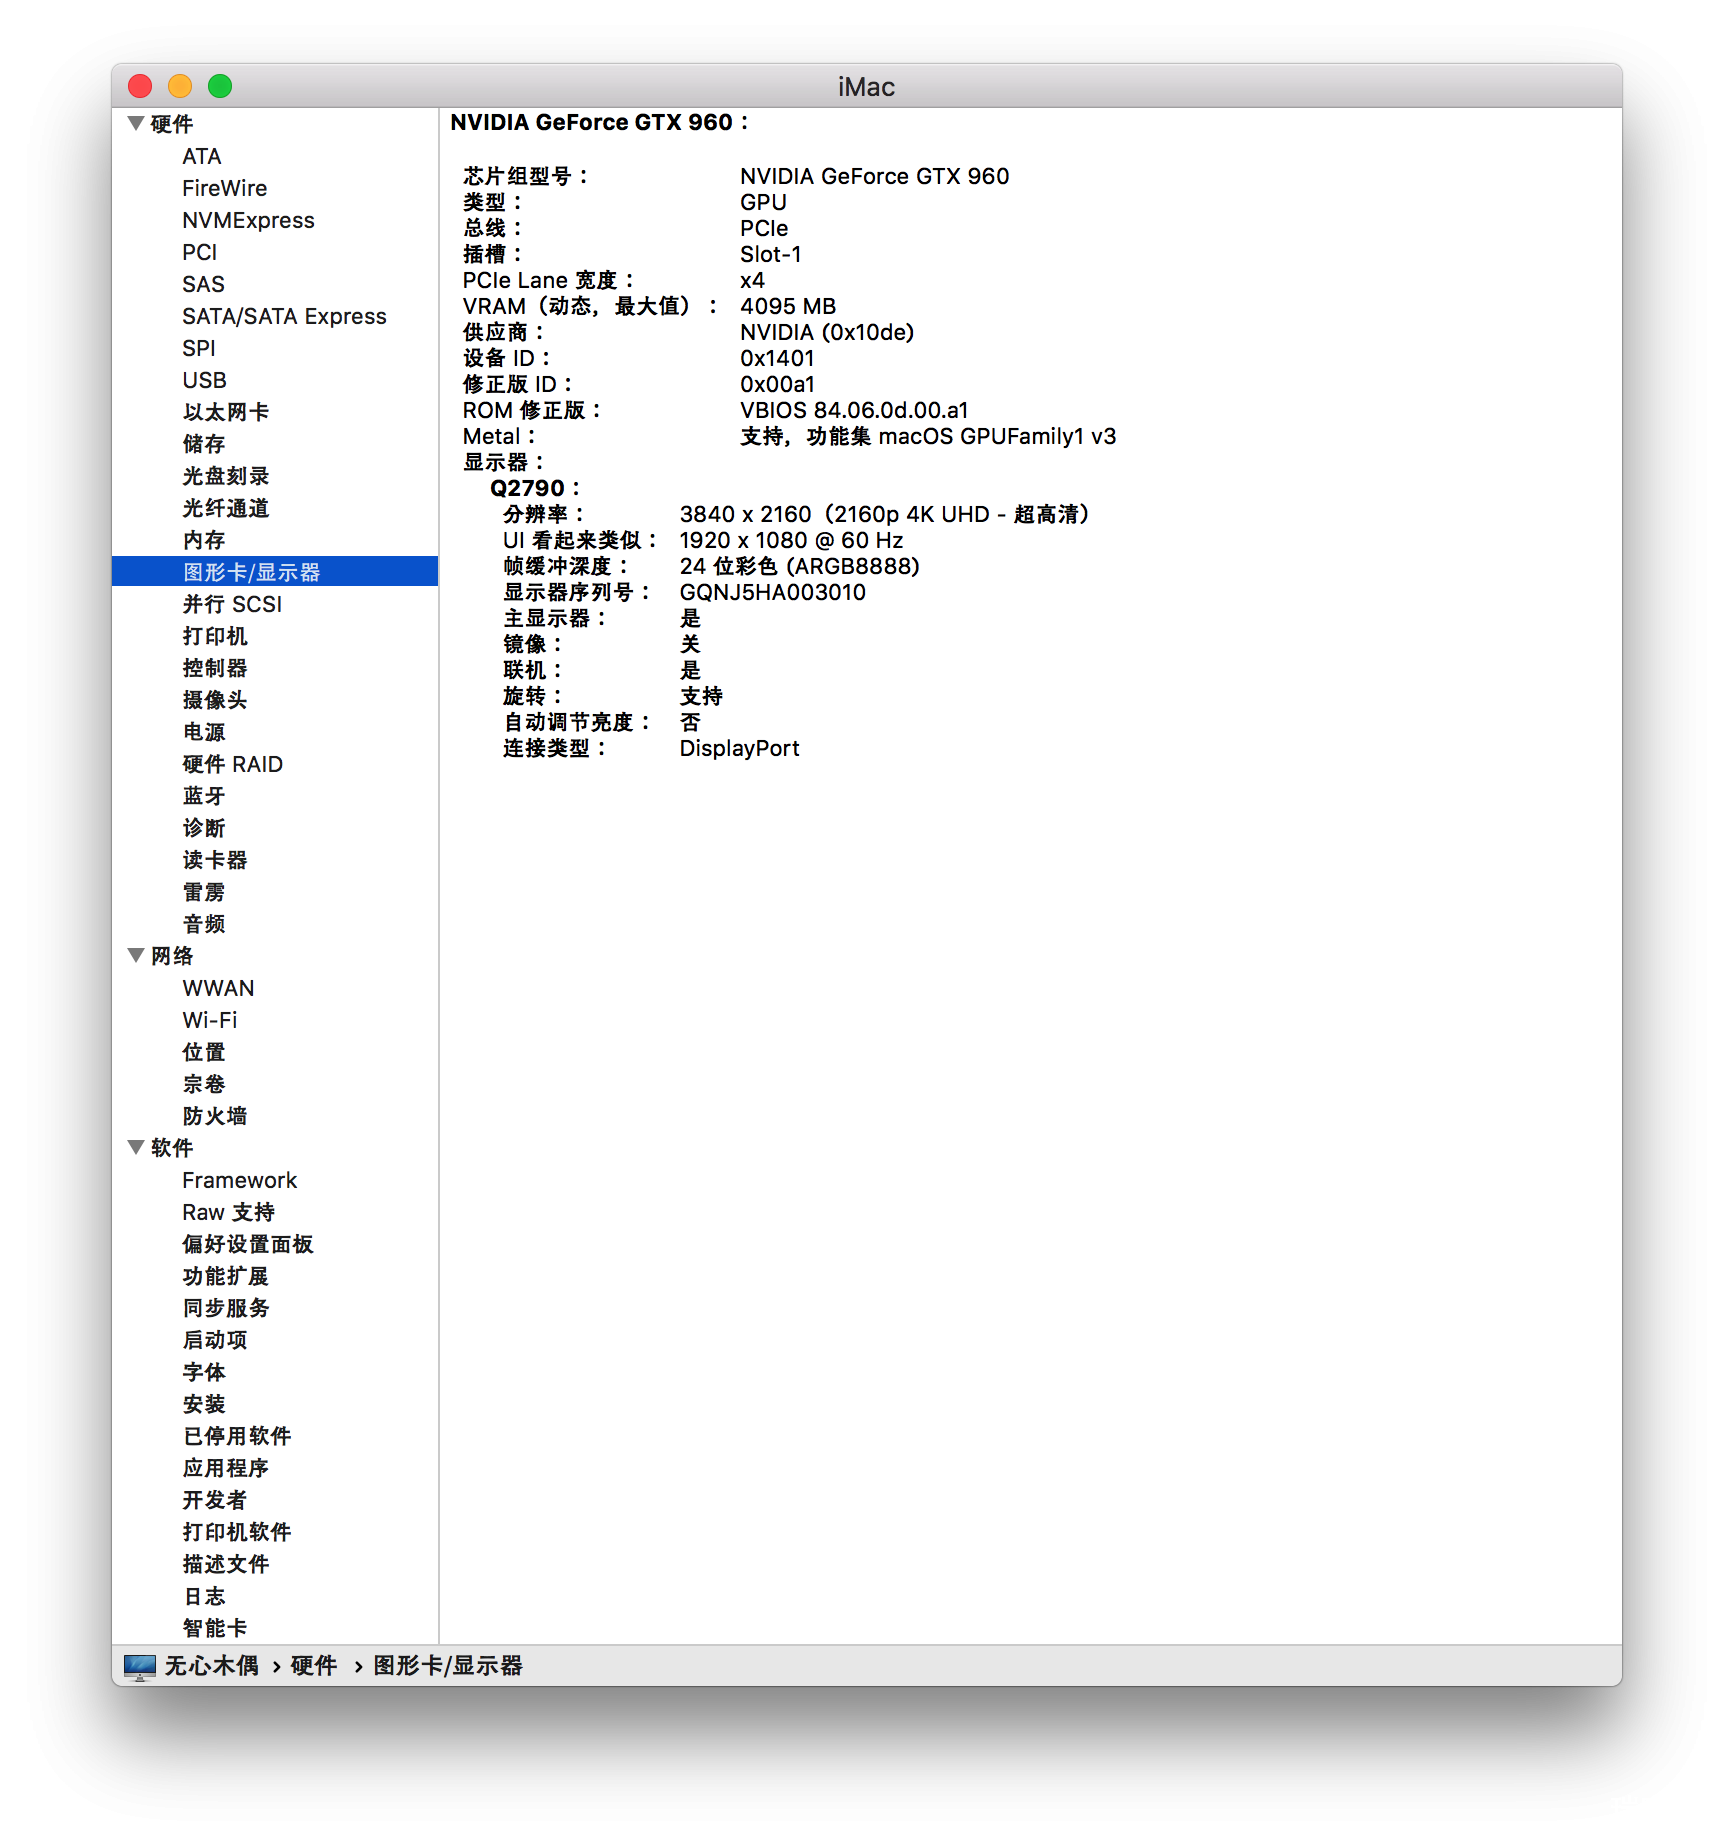Screen dimensions: 1734x1846
Task: Open the 储存 hardware entry
Action: [204, 444]
